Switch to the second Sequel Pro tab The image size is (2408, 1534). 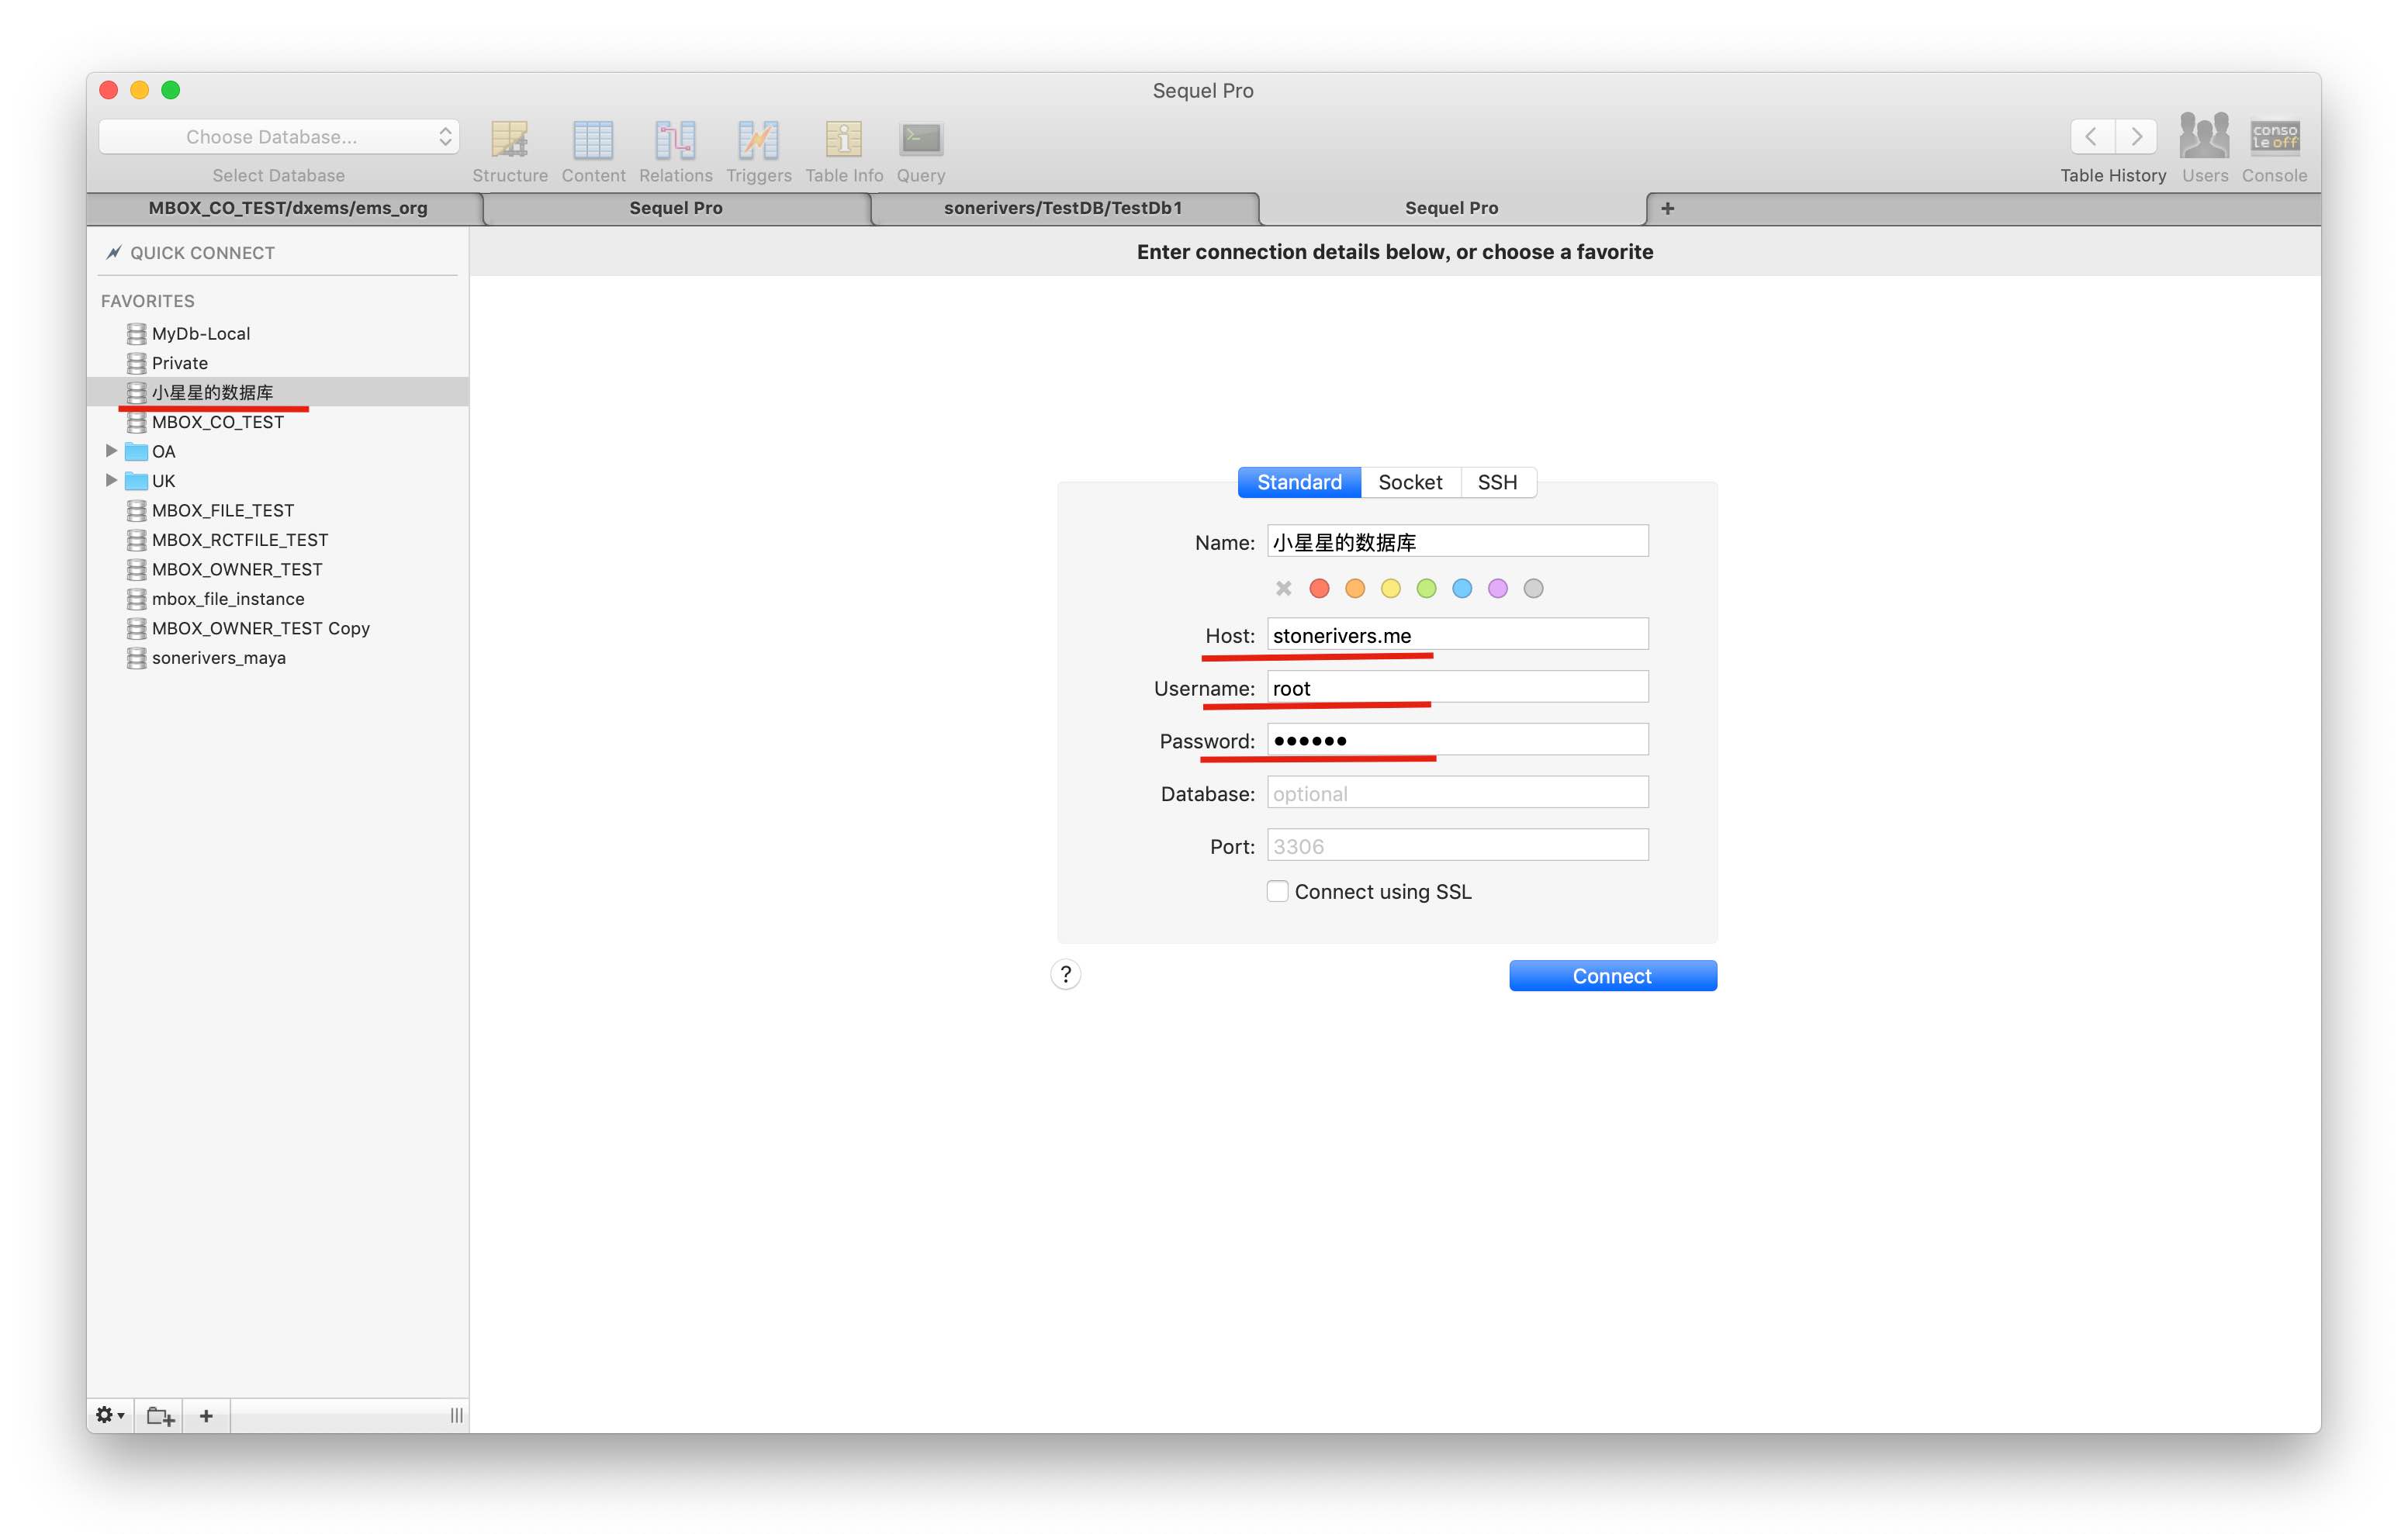pos(676,208)
